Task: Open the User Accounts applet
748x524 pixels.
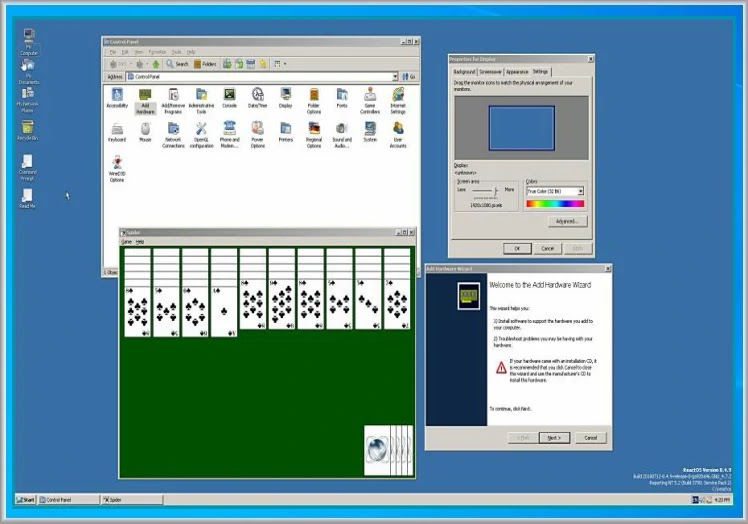Action: (x=398, y=135)
